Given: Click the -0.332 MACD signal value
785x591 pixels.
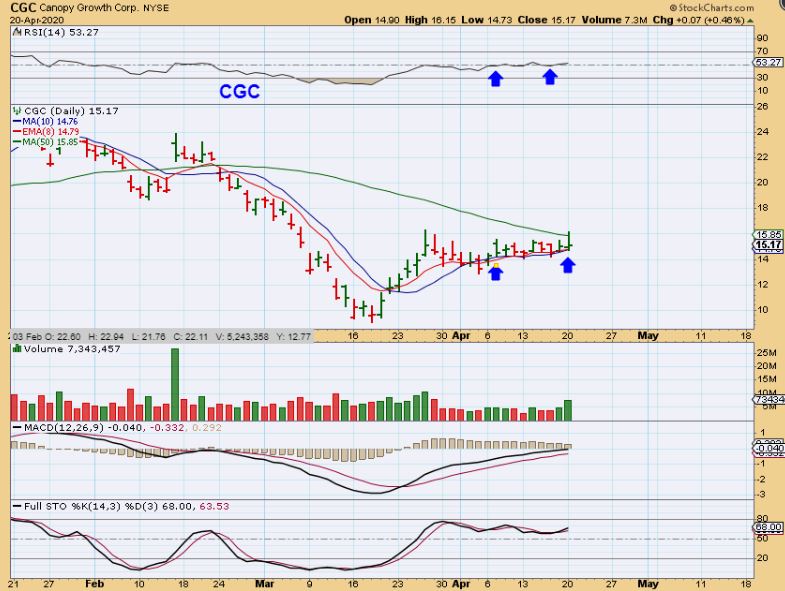Looking at the screenshot, I should (167, 428).
